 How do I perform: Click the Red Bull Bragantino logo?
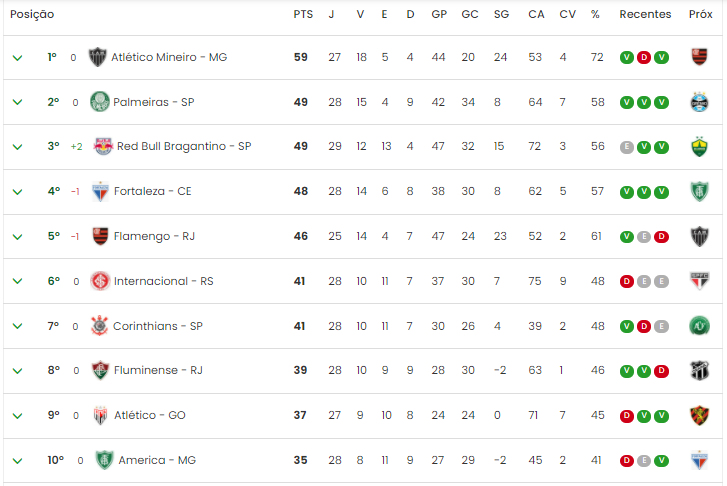point(103,147)
